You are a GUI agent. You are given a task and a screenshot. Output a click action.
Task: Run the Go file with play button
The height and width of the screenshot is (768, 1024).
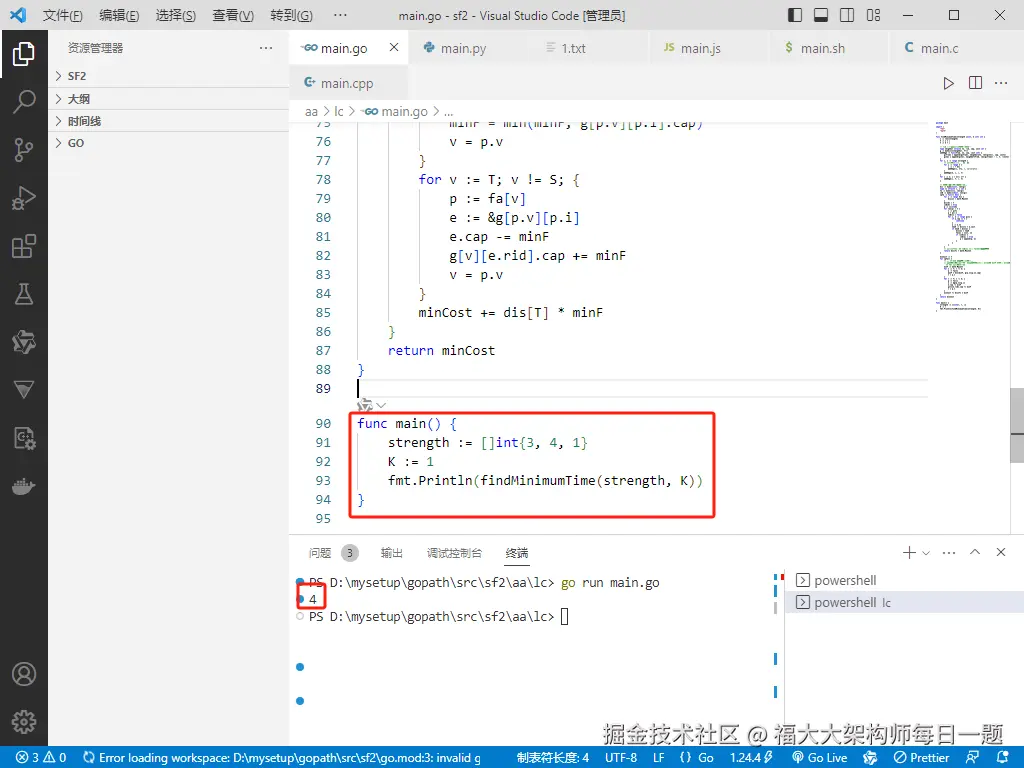pos(948,83)
